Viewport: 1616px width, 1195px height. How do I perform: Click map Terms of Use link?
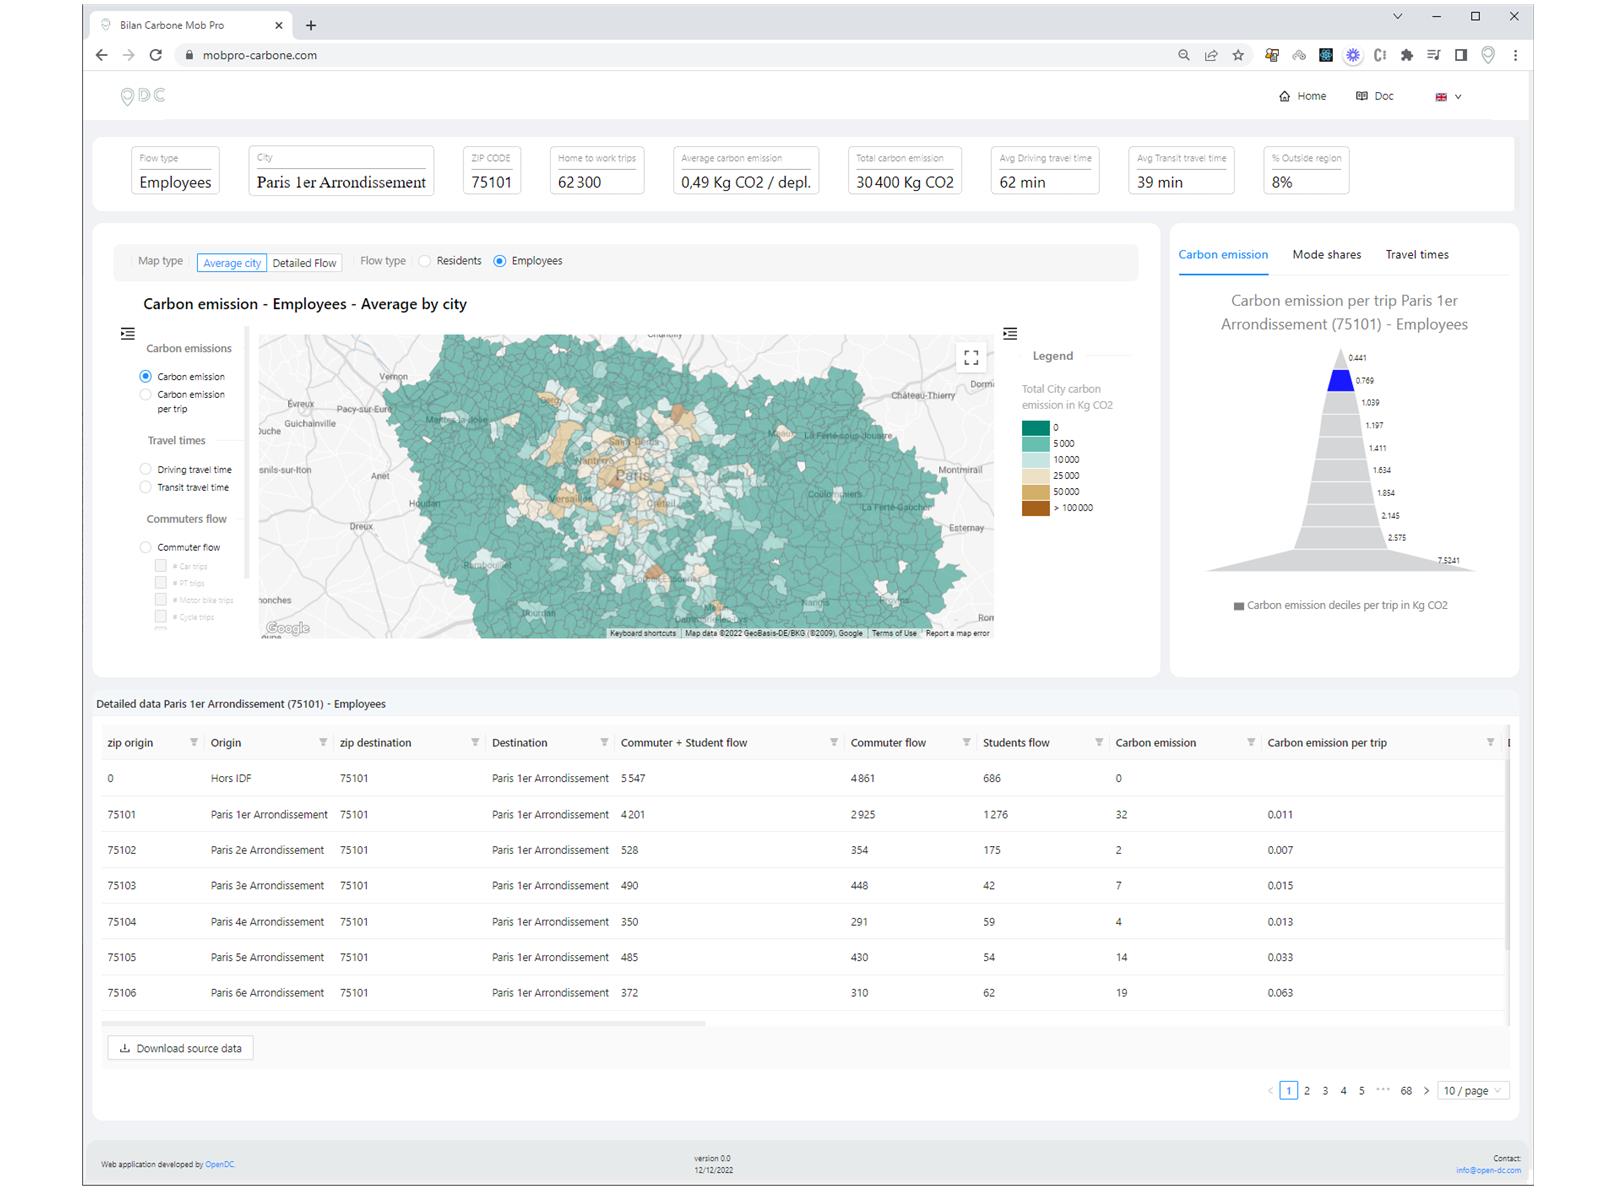coord(894,633)
